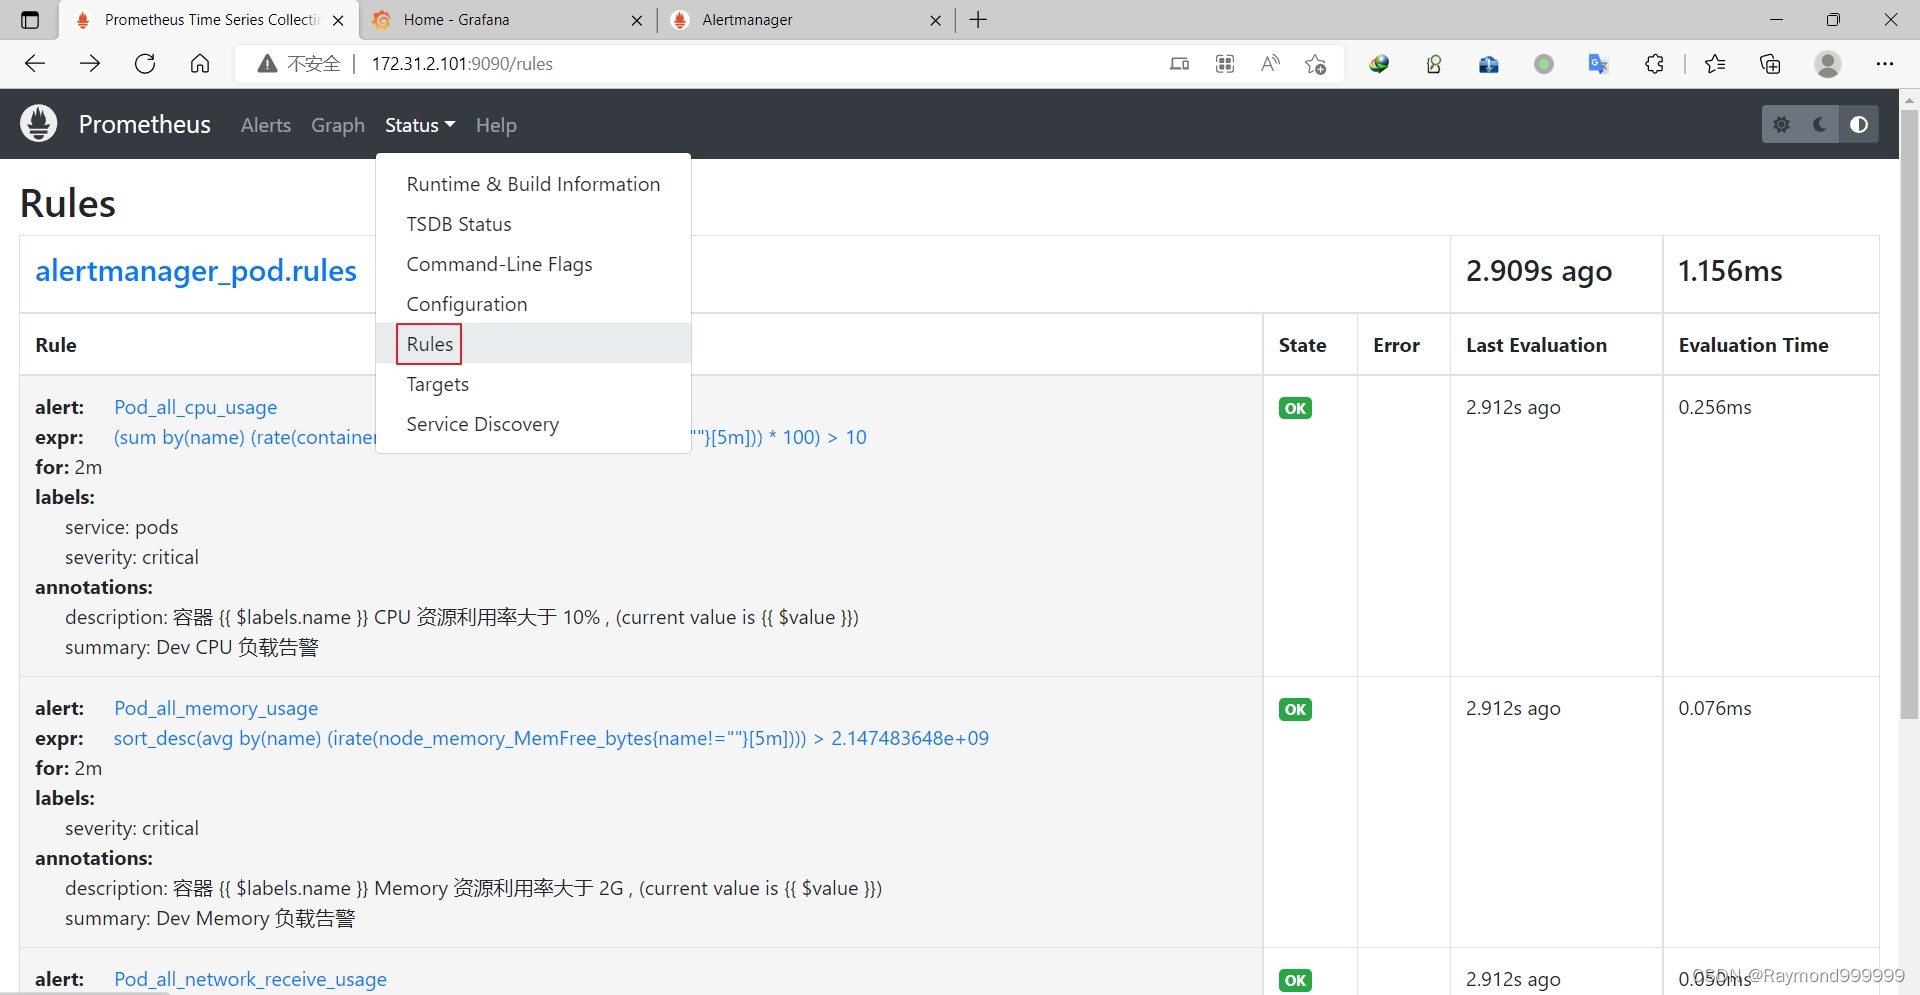Select Rules from Status menu
The width and height of the screenshot is (1920, 995).
point(533,344)
